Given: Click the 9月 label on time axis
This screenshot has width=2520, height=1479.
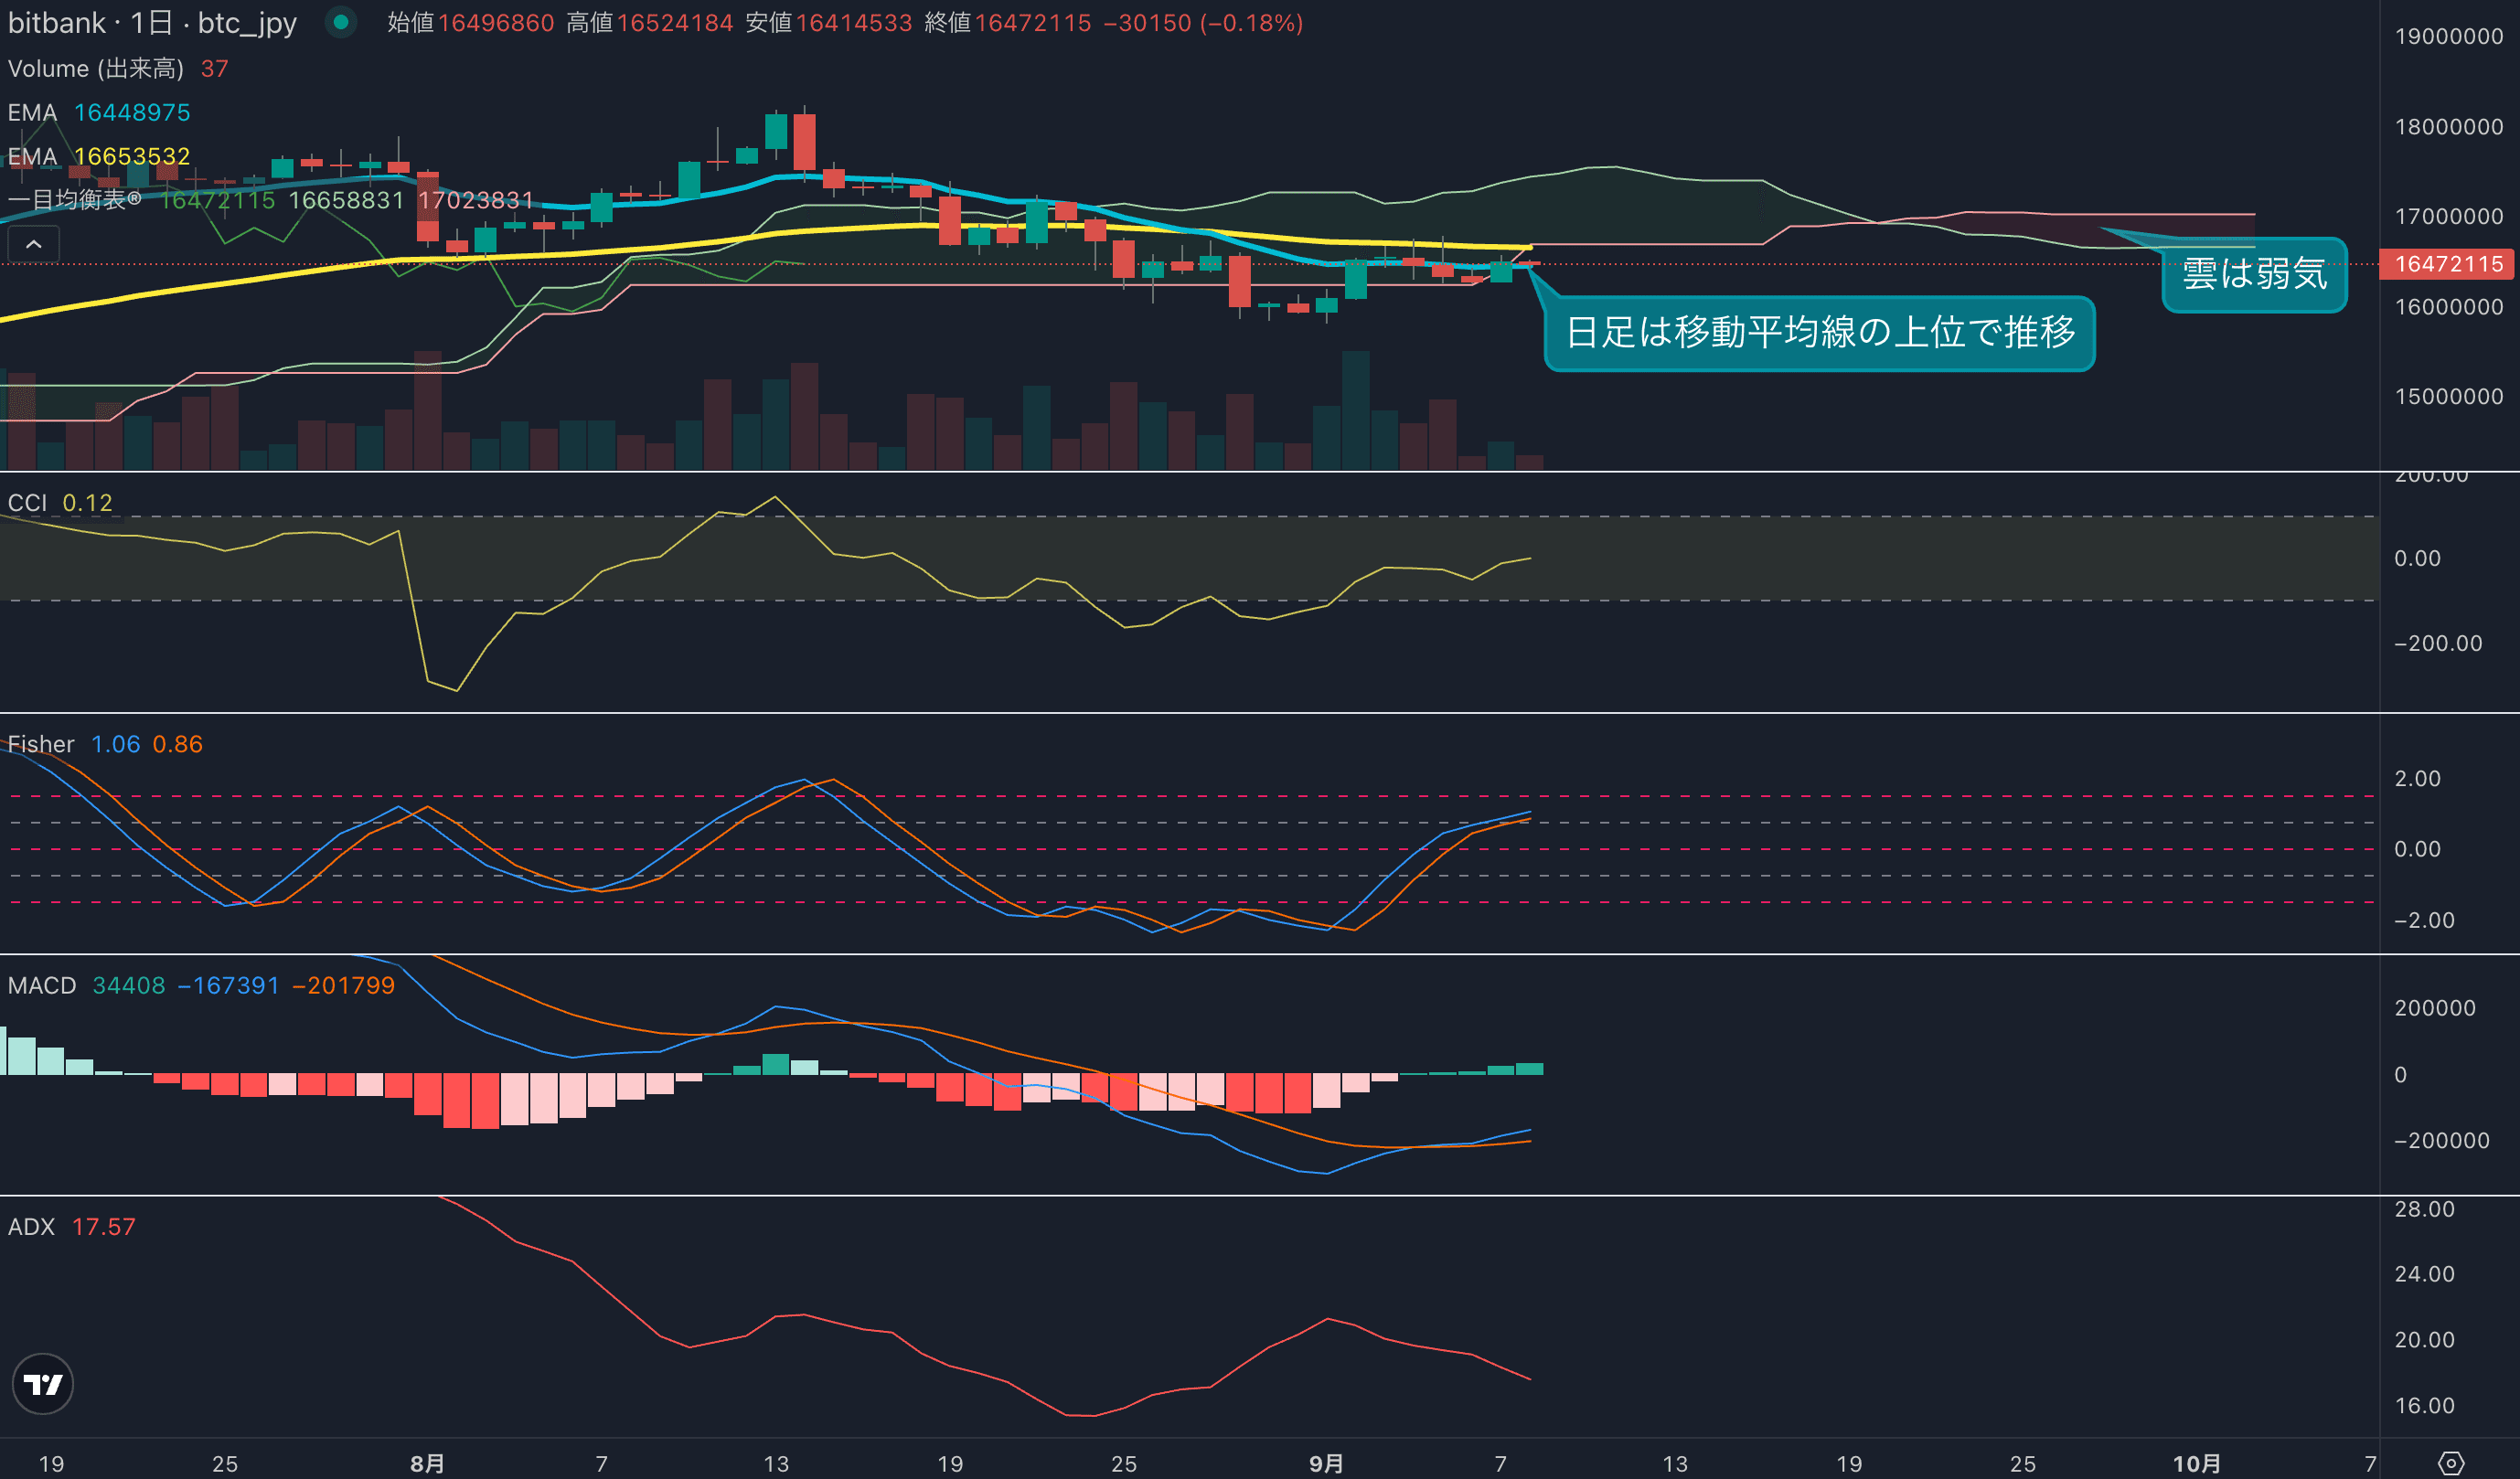Looking at the screenshot, I should (1326, 1463).
